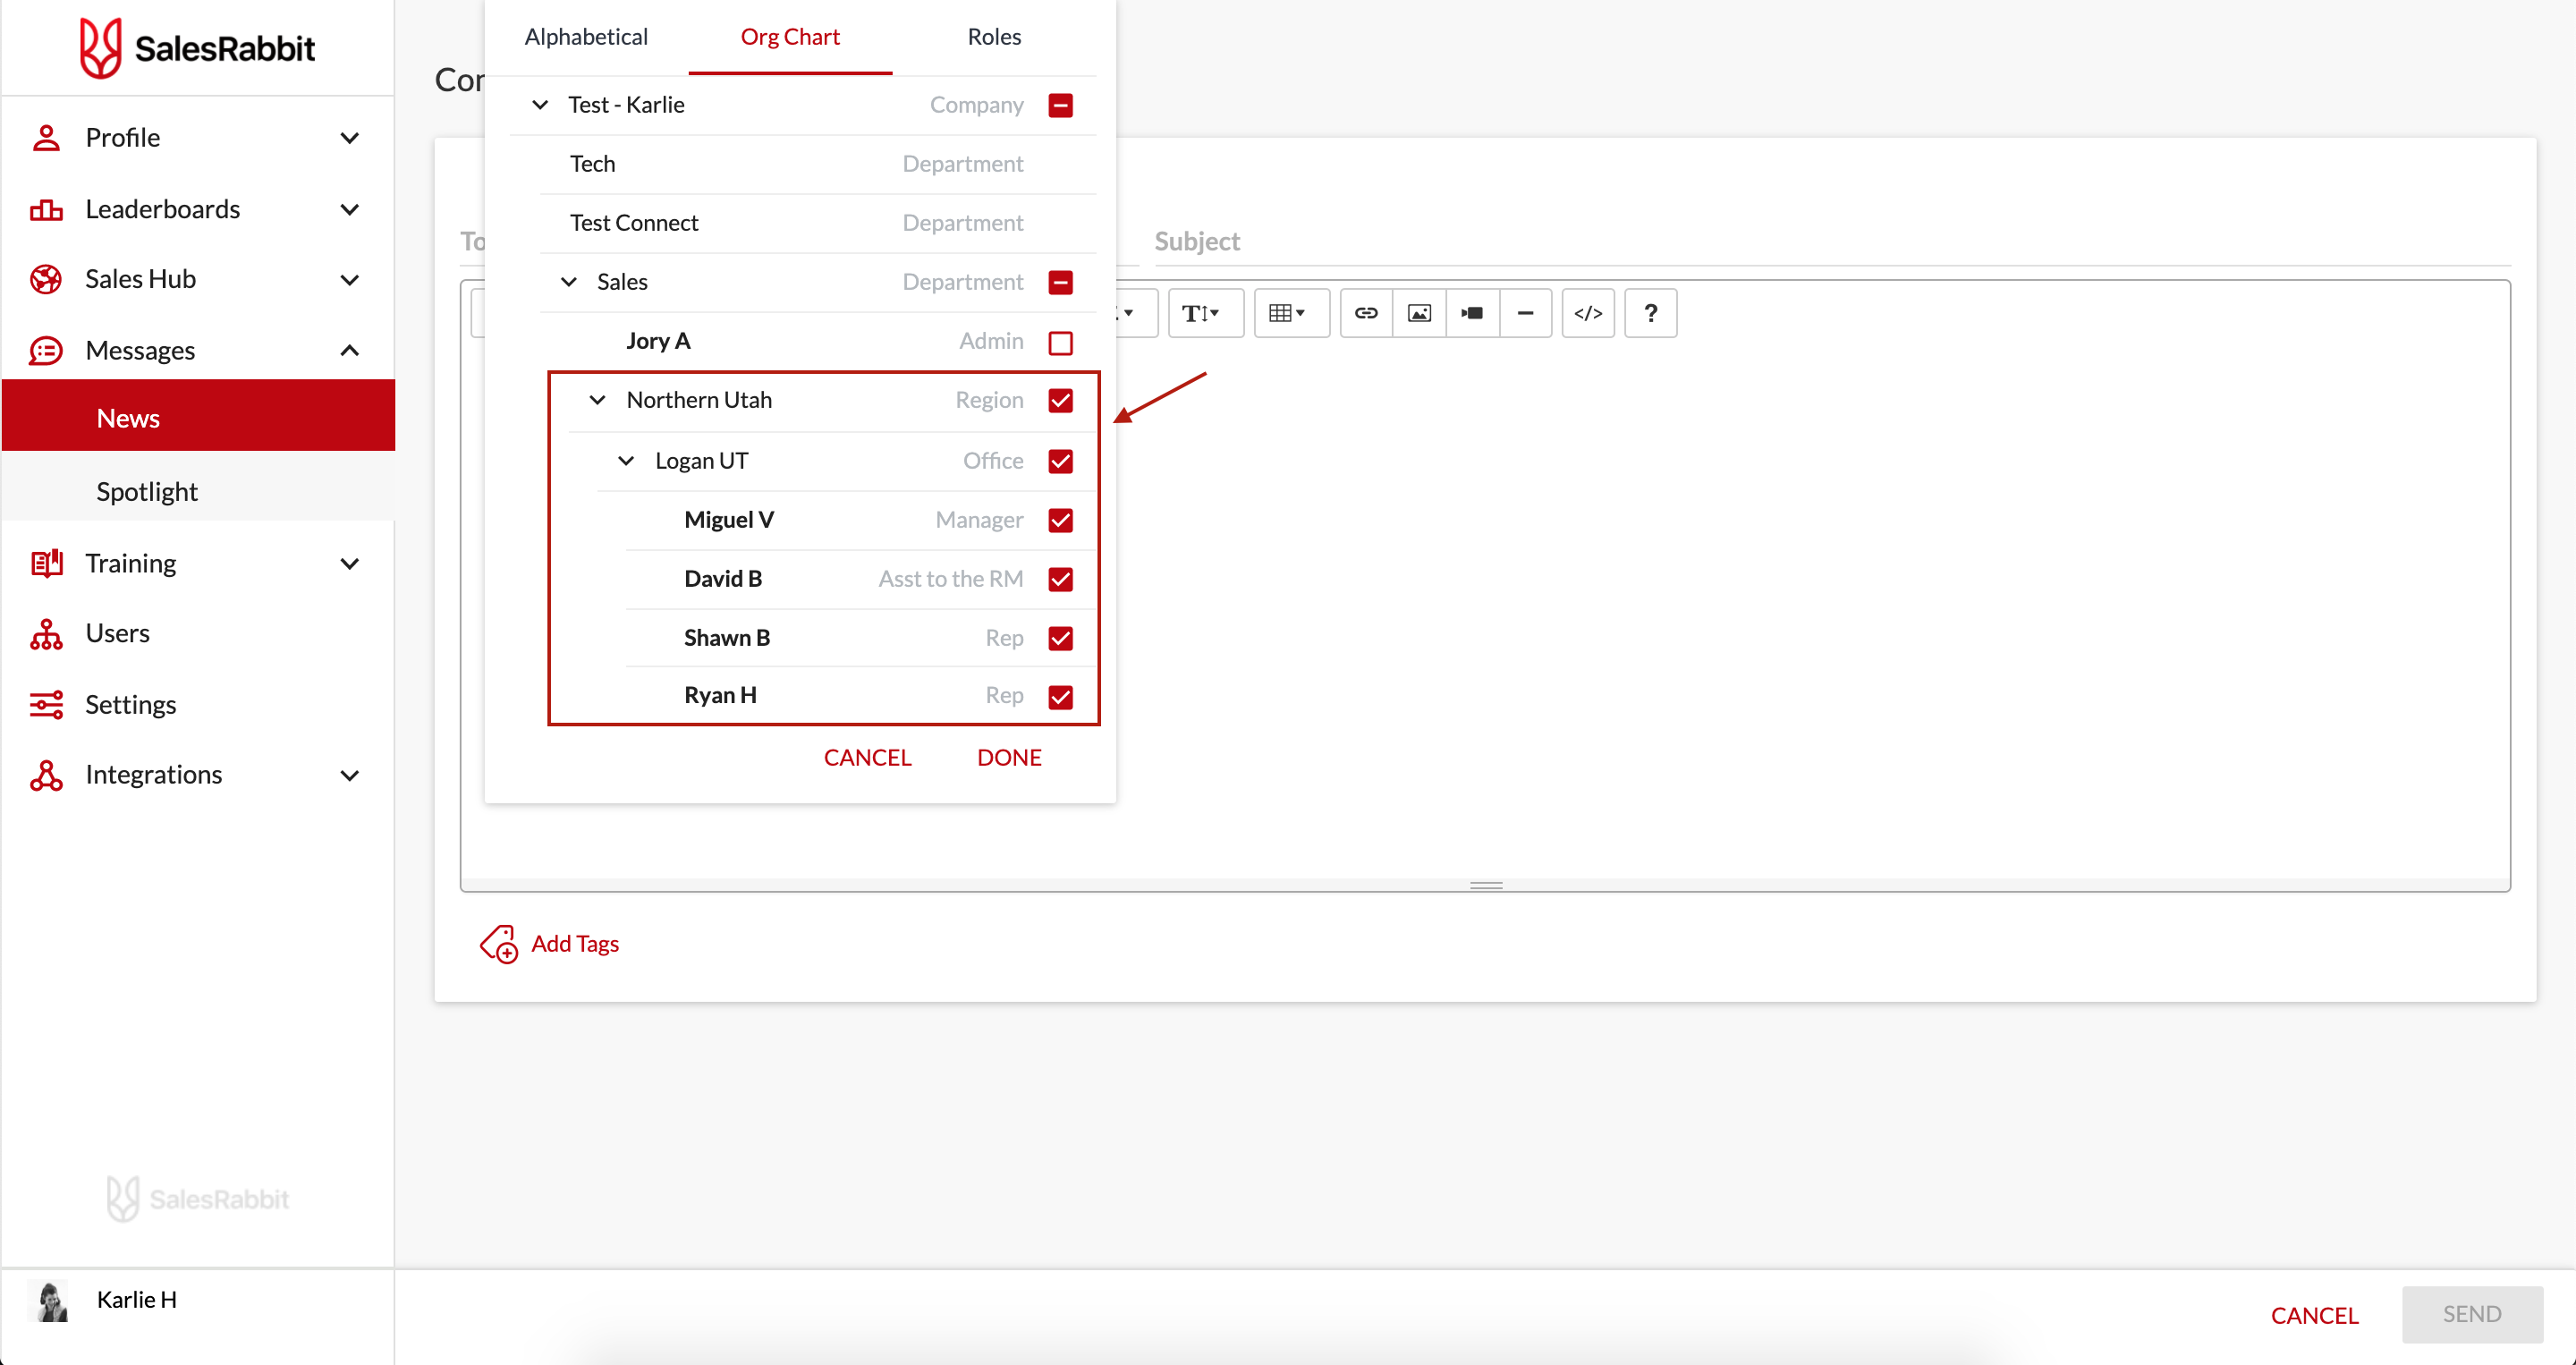The image size is (2576, 1365).
Task: Uncheck the Logan UT office checkbox
Action: pyautogui.click(x=1060, y=461)
